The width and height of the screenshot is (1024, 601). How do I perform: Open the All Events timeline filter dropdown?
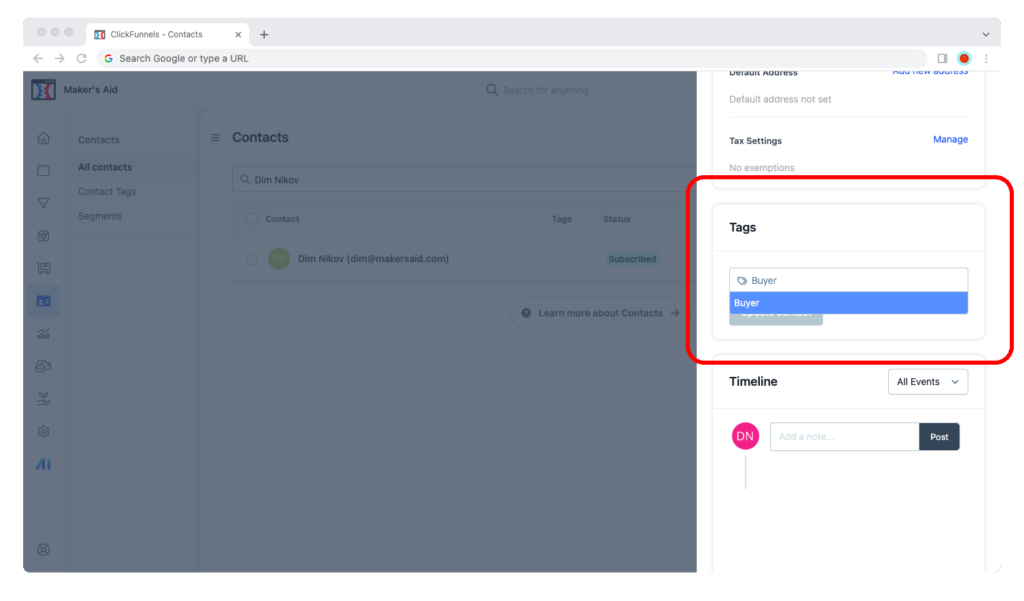pos(927,382)
